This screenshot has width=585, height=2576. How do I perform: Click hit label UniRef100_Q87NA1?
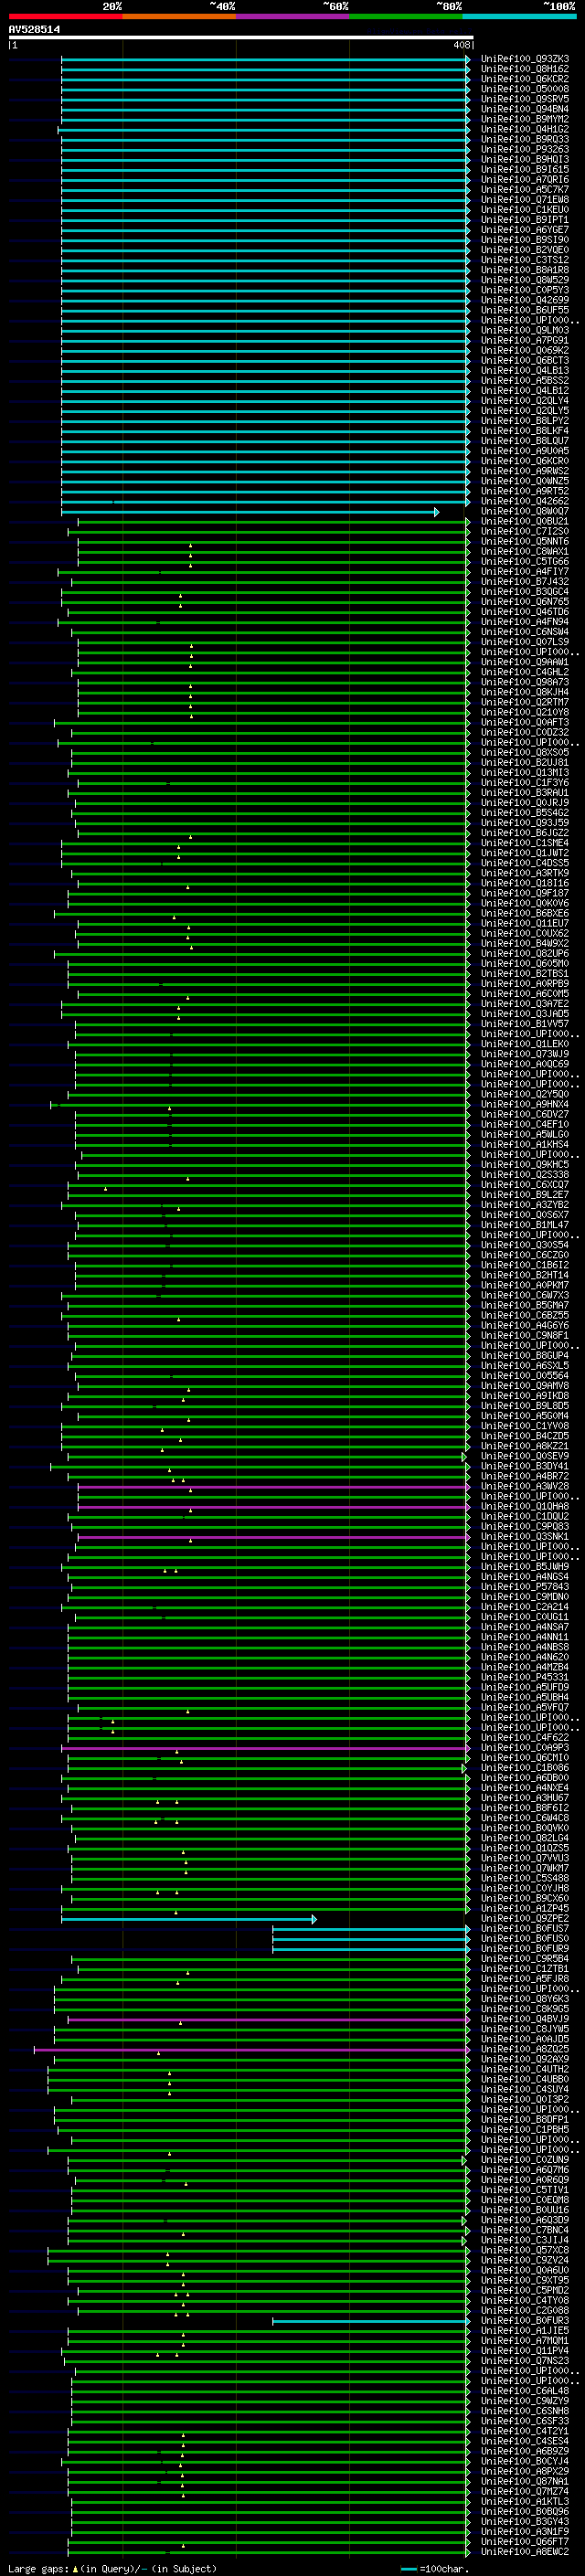click(525, 2481)
